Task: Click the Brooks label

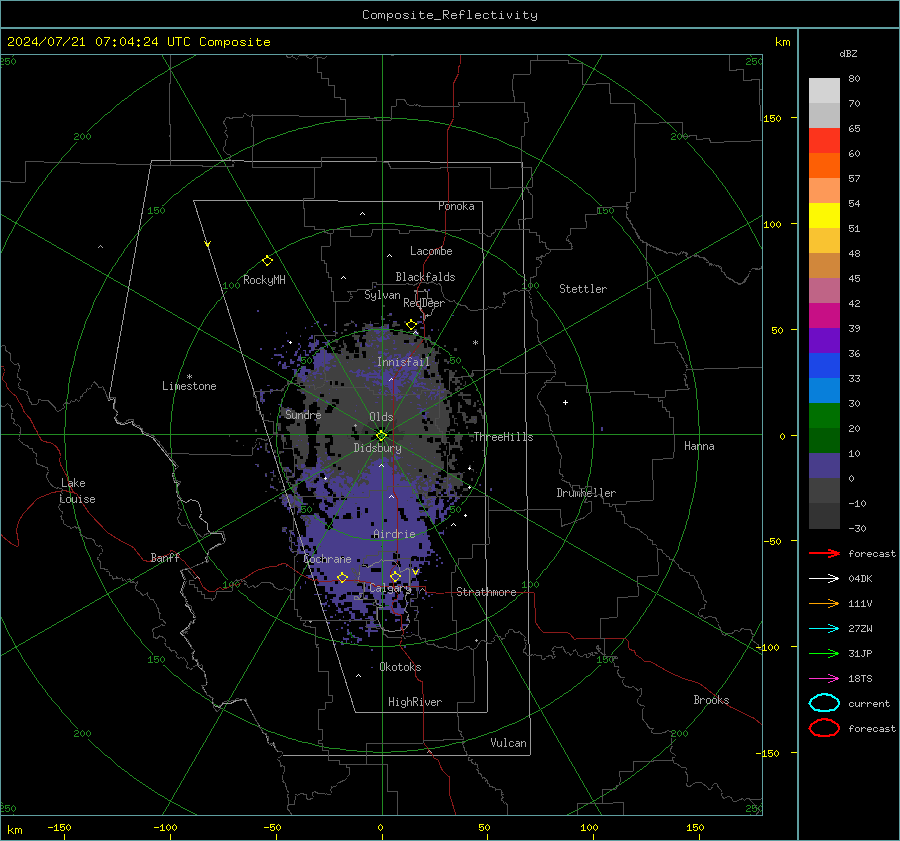Action: click(711, 700)
